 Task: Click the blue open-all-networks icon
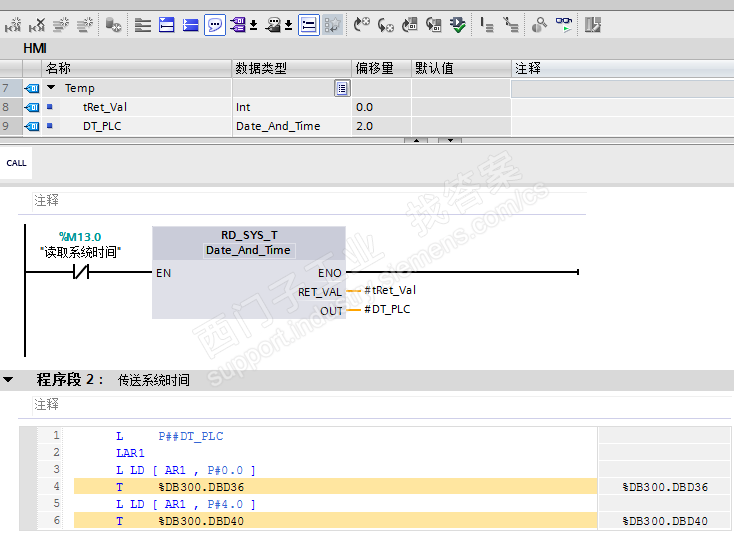pyautogui.click(x=167, y=25)
